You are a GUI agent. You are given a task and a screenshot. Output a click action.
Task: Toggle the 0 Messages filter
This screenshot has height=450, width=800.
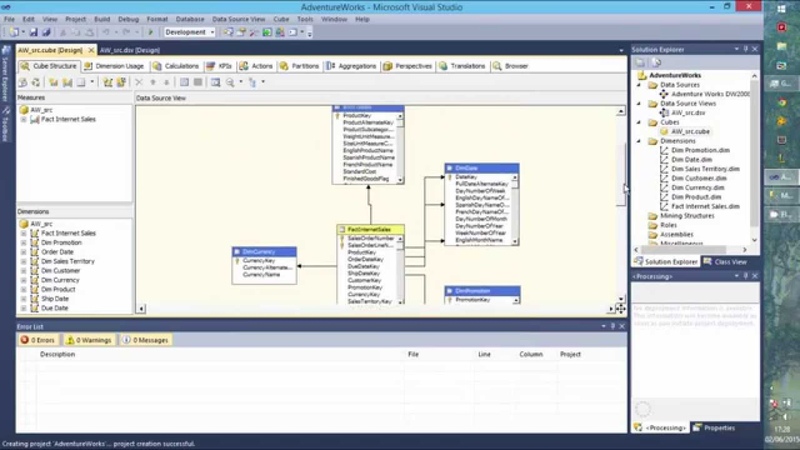(x=146, y=340)
